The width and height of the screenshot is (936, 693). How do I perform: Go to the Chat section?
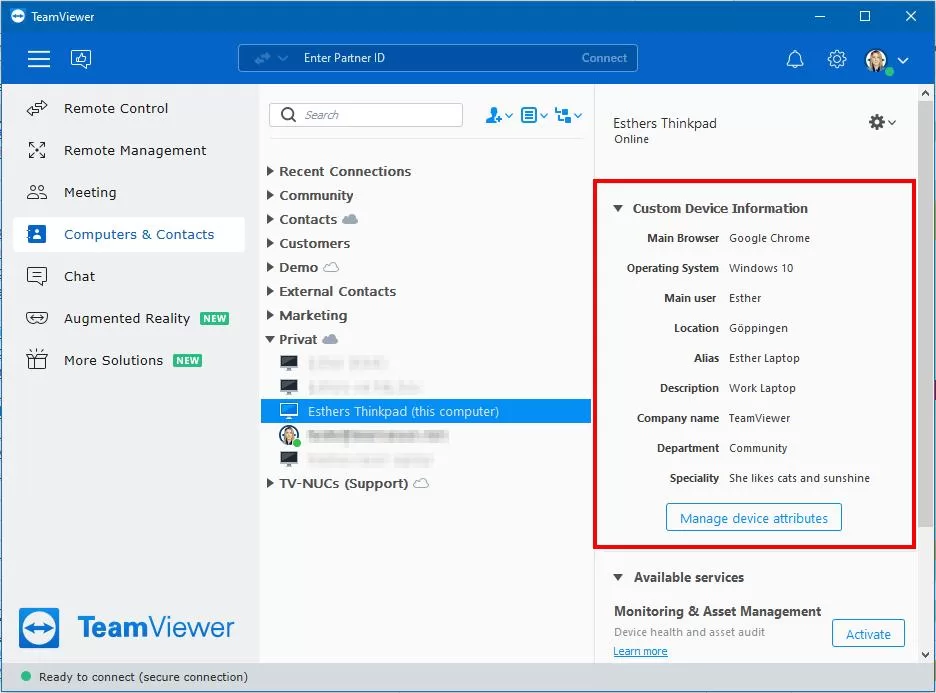pyautogui.click(x=79, y=276)
